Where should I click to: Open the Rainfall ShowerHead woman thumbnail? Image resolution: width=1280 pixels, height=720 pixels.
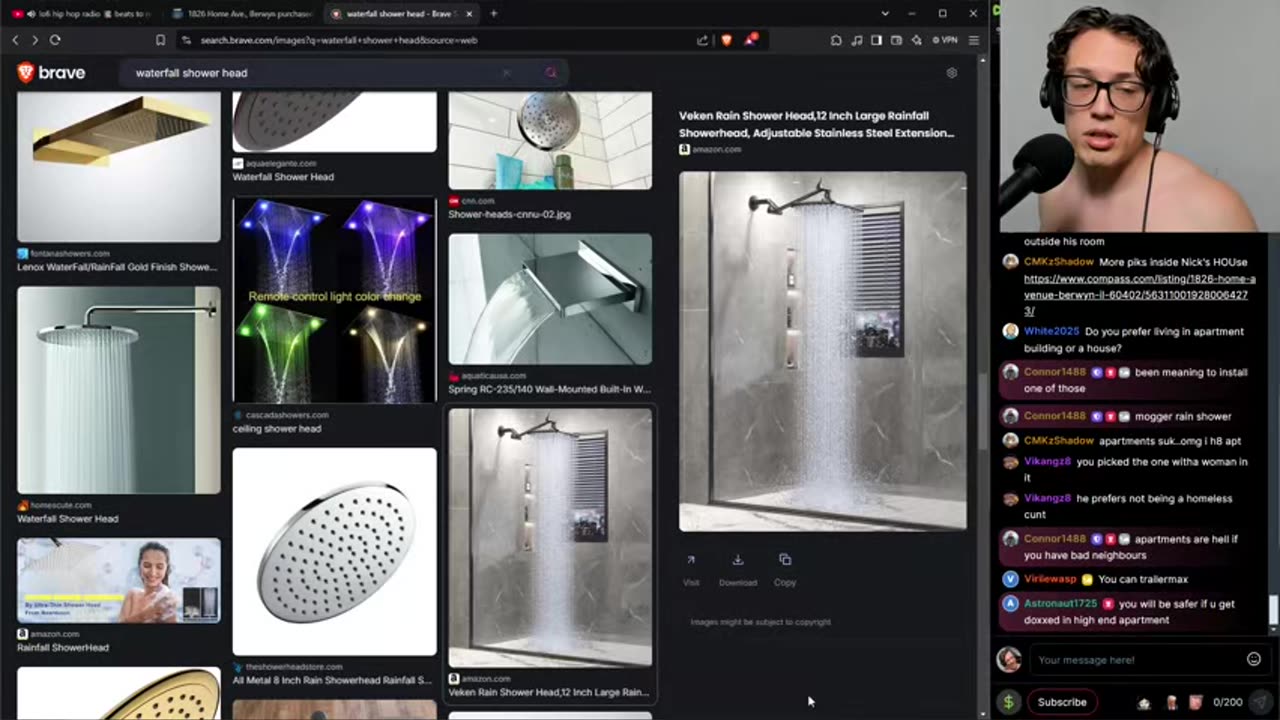coord(119,580)
